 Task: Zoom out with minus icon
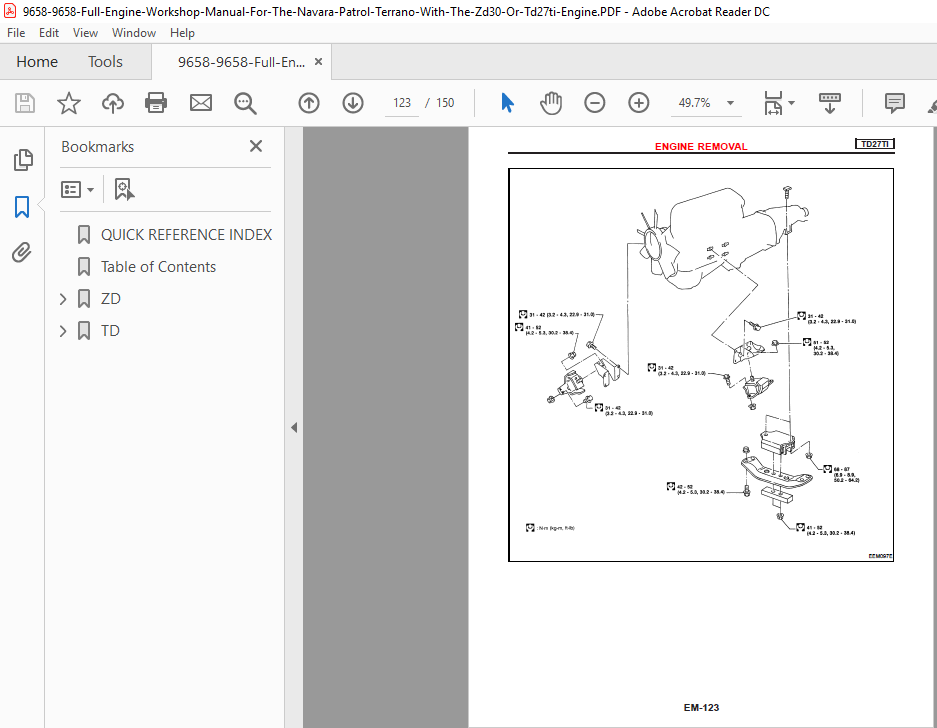pos(595,103)
